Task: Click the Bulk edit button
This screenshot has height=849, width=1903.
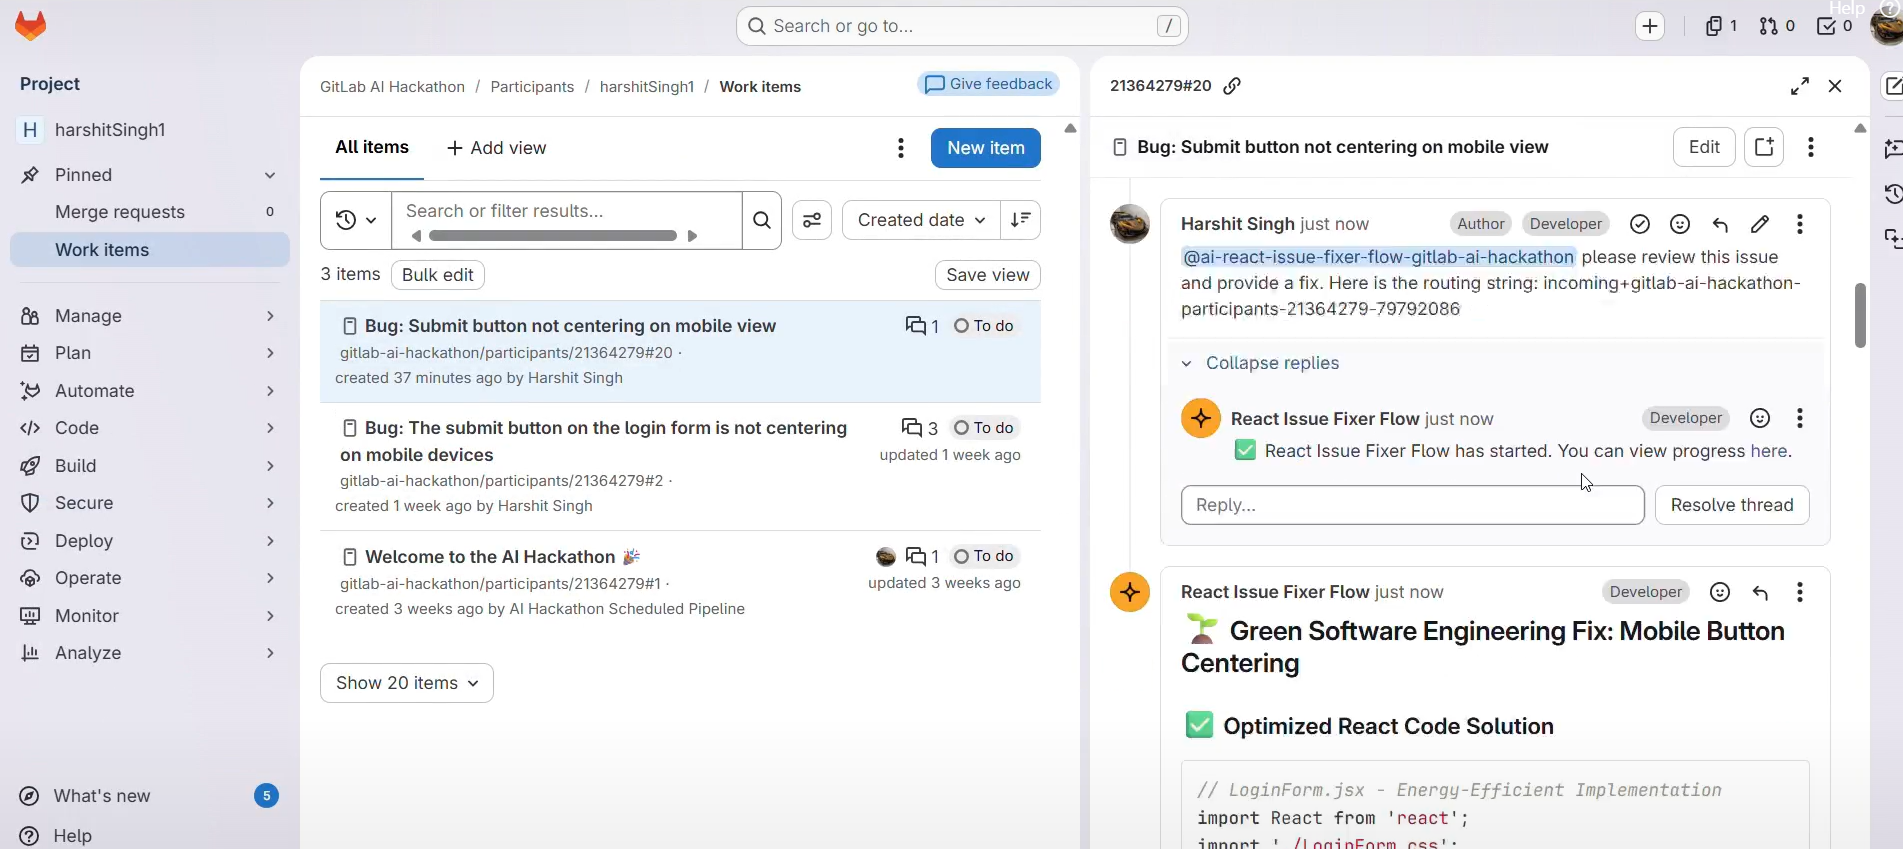Action: [x=438, y=275]
